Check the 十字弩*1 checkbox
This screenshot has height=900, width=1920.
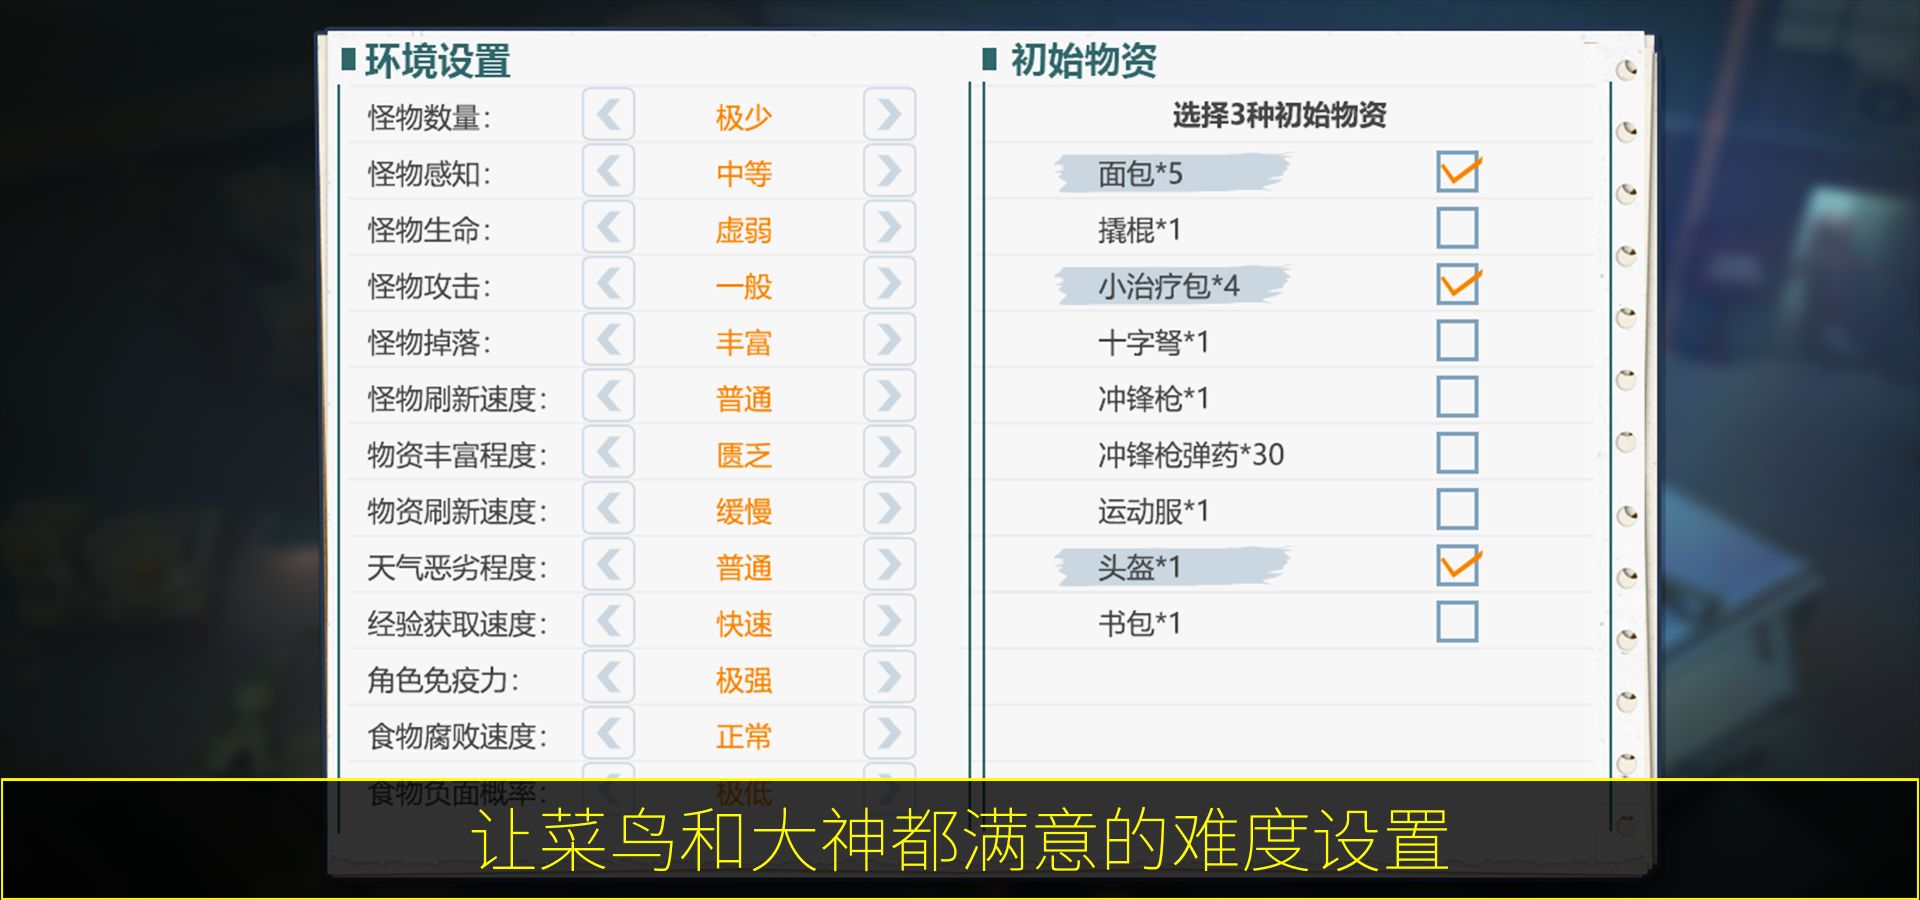pos(1457,340)
